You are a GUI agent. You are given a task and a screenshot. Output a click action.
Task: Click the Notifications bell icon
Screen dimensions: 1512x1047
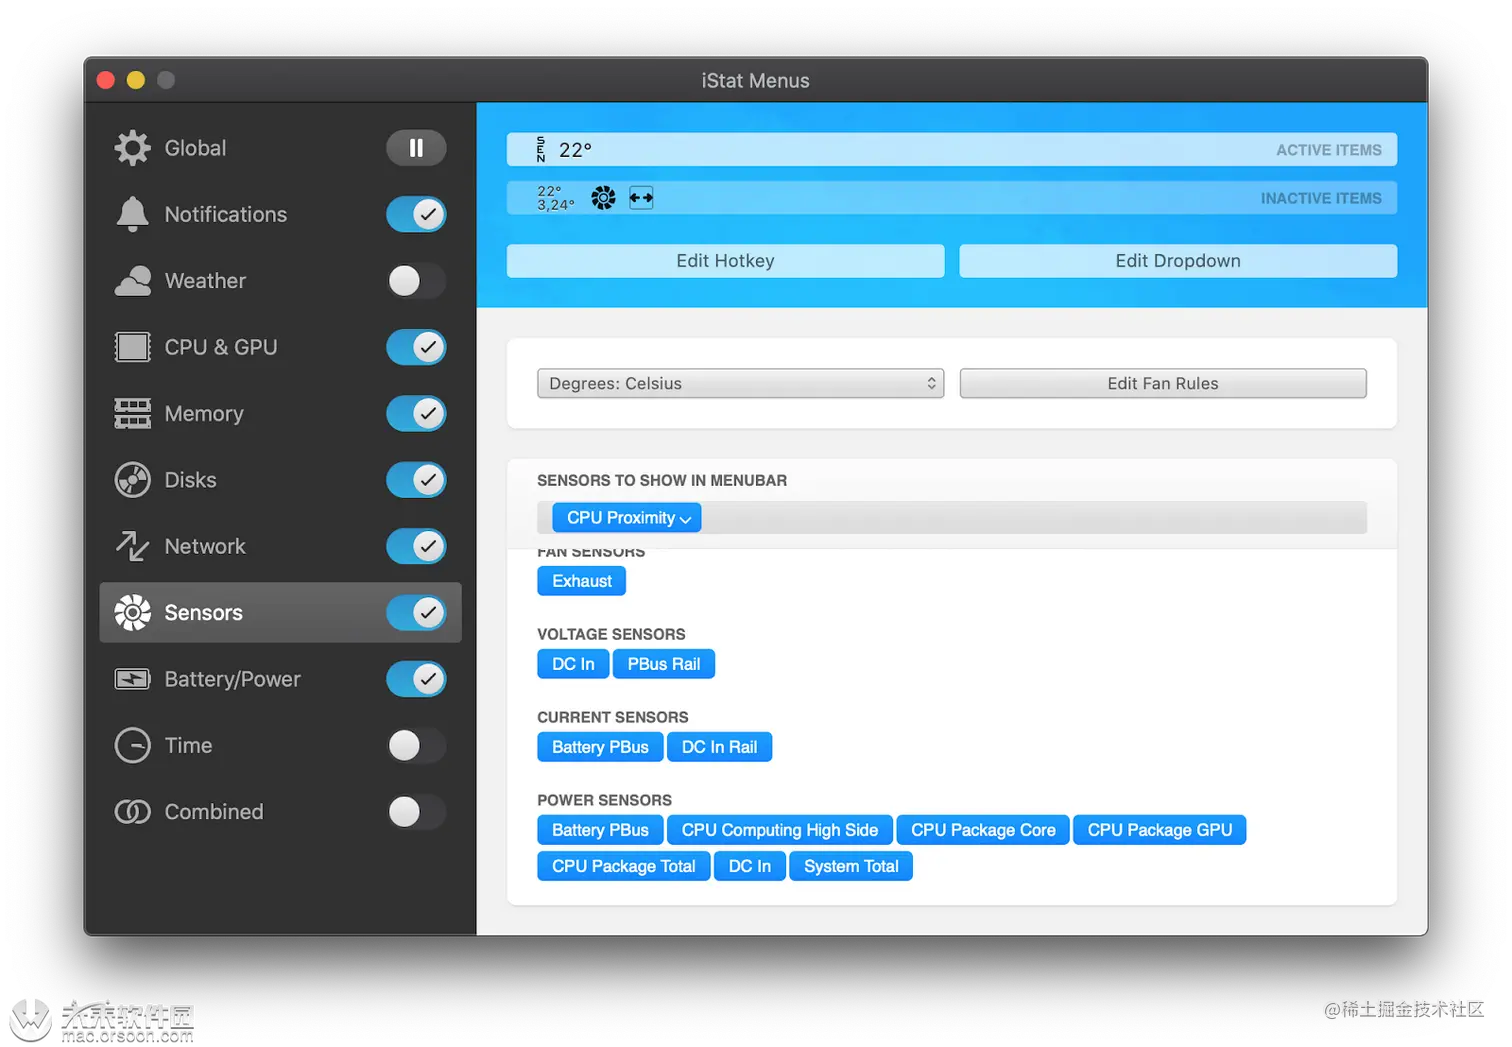pos(132,214)
